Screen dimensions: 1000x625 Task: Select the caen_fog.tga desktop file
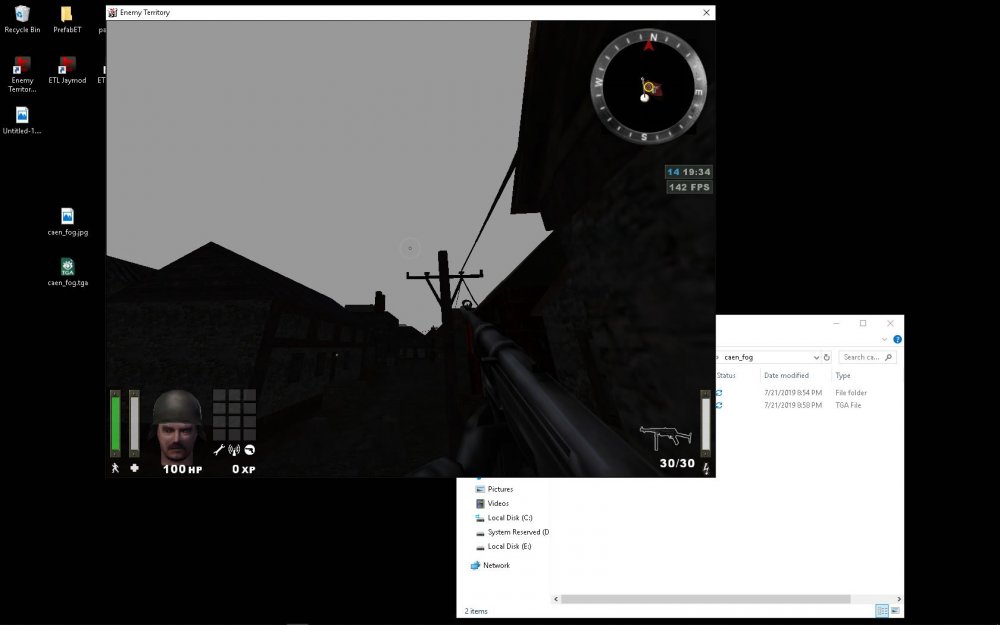click(x=68, y=272)
